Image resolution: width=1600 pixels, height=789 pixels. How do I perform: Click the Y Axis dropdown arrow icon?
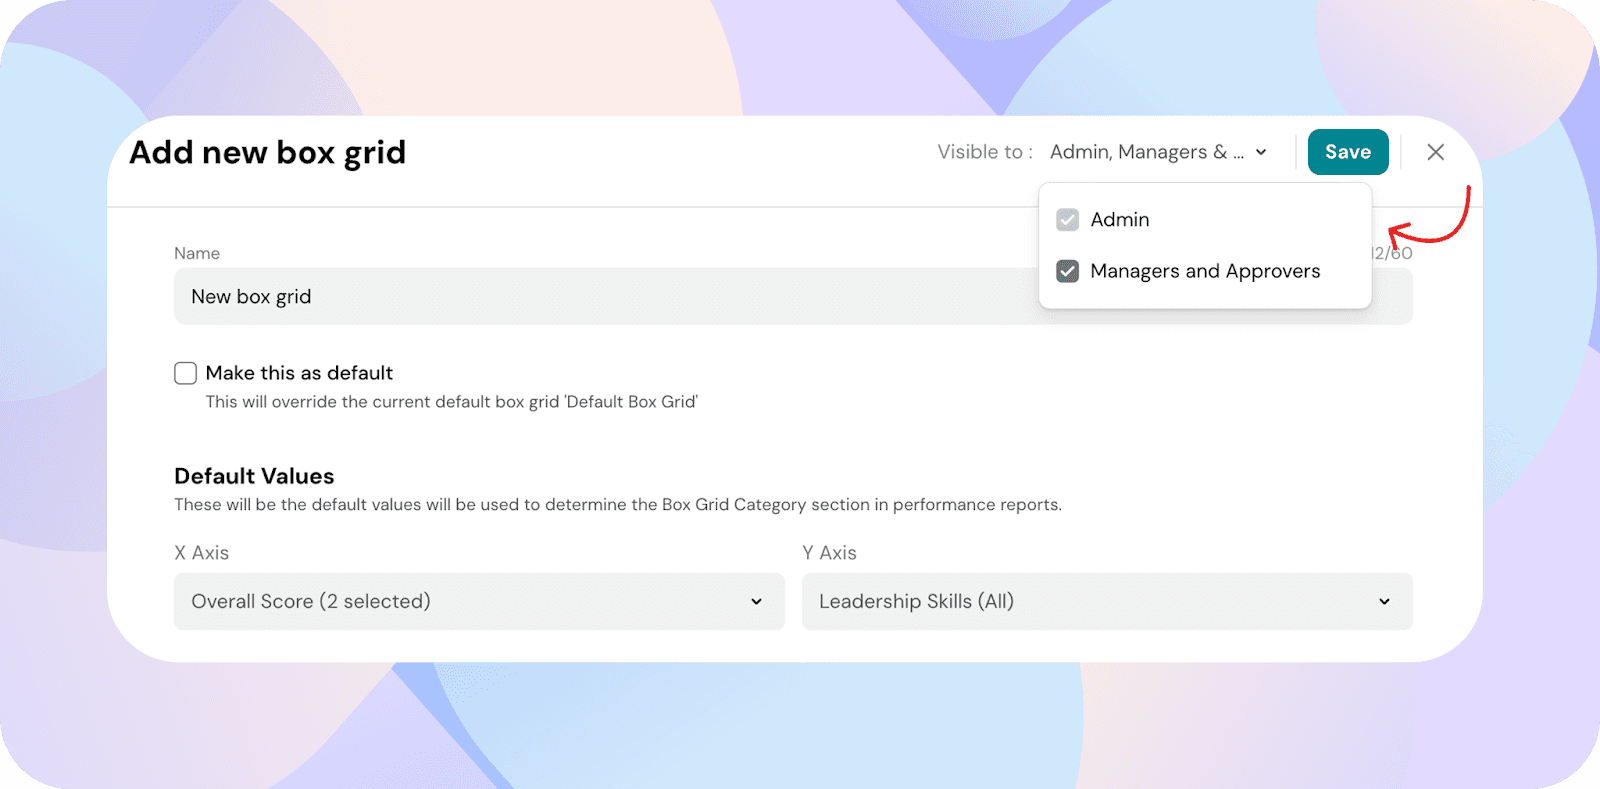point(1384,601)
